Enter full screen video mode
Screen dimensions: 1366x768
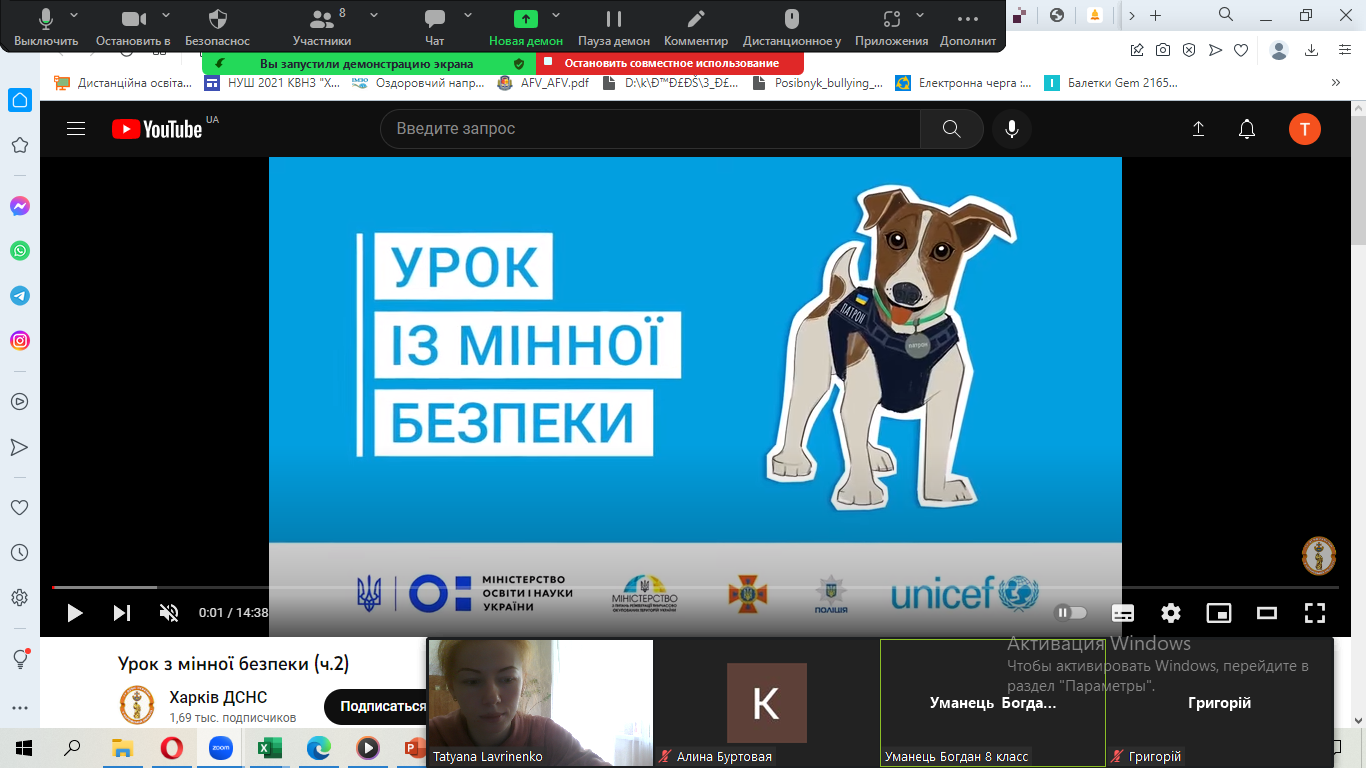(1315, 613)
